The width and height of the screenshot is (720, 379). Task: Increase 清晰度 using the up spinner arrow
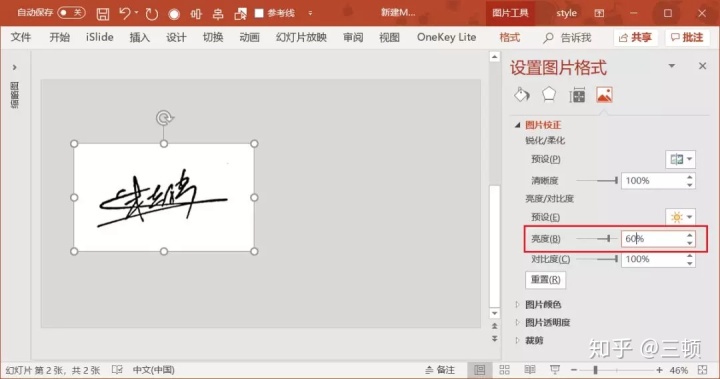point(690,177)
